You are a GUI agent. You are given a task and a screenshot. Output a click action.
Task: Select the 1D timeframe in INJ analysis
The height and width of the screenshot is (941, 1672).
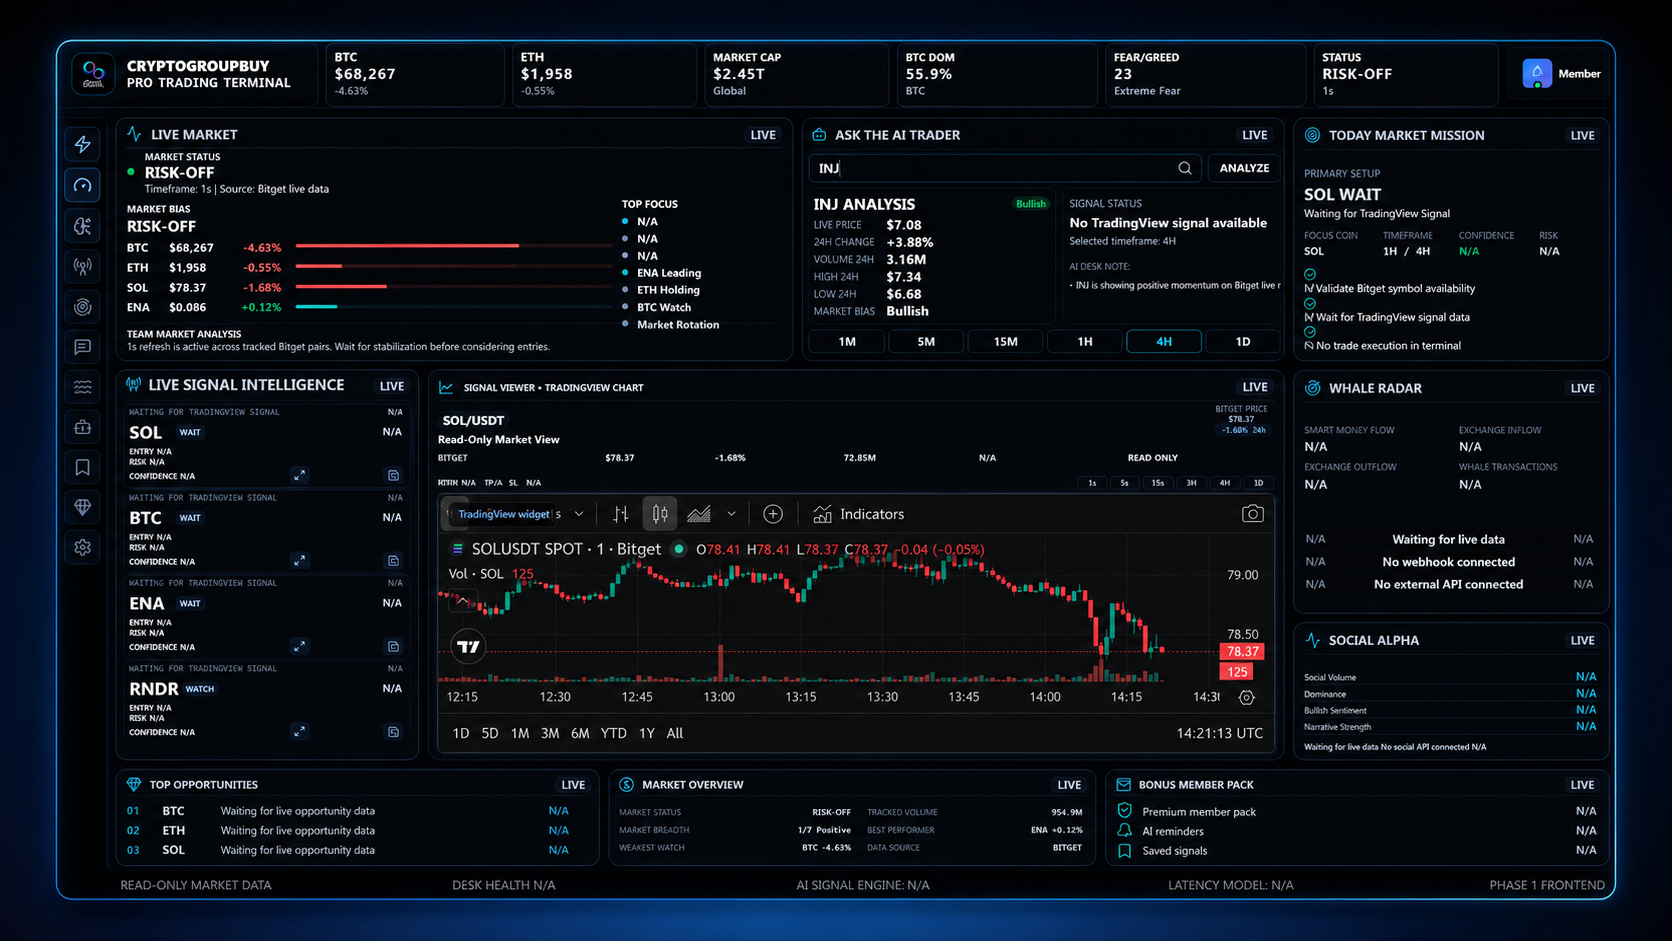tap(1243, 341)
